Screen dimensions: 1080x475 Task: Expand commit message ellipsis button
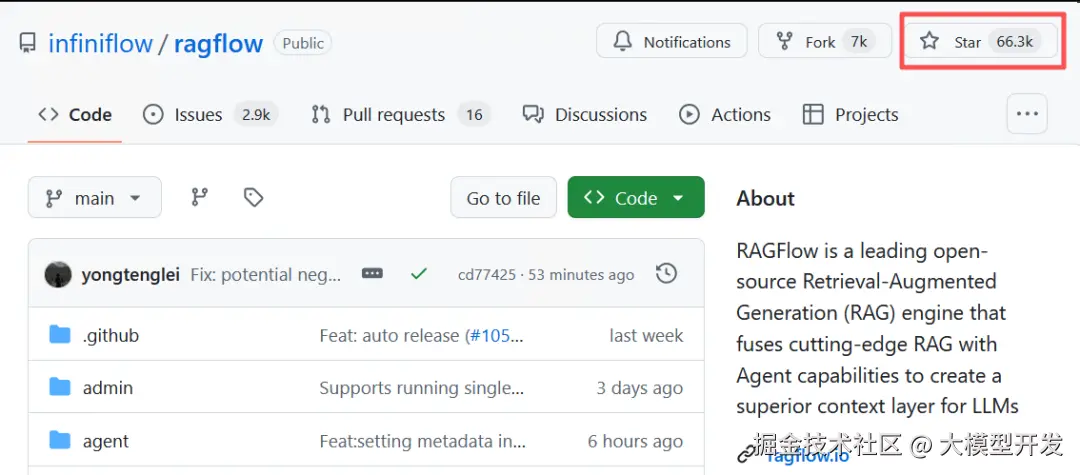click(372, 274)
